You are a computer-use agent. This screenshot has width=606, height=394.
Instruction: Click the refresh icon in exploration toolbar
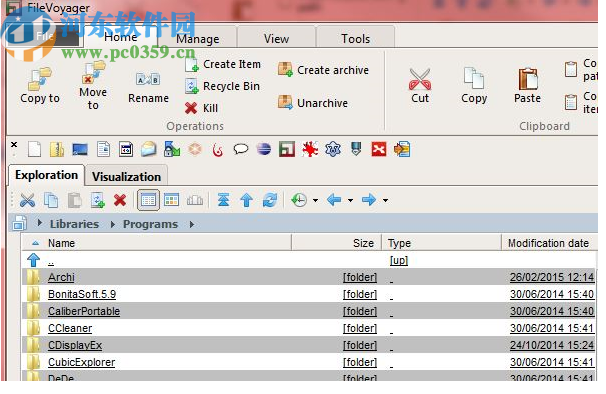click(x=270, y=200)
